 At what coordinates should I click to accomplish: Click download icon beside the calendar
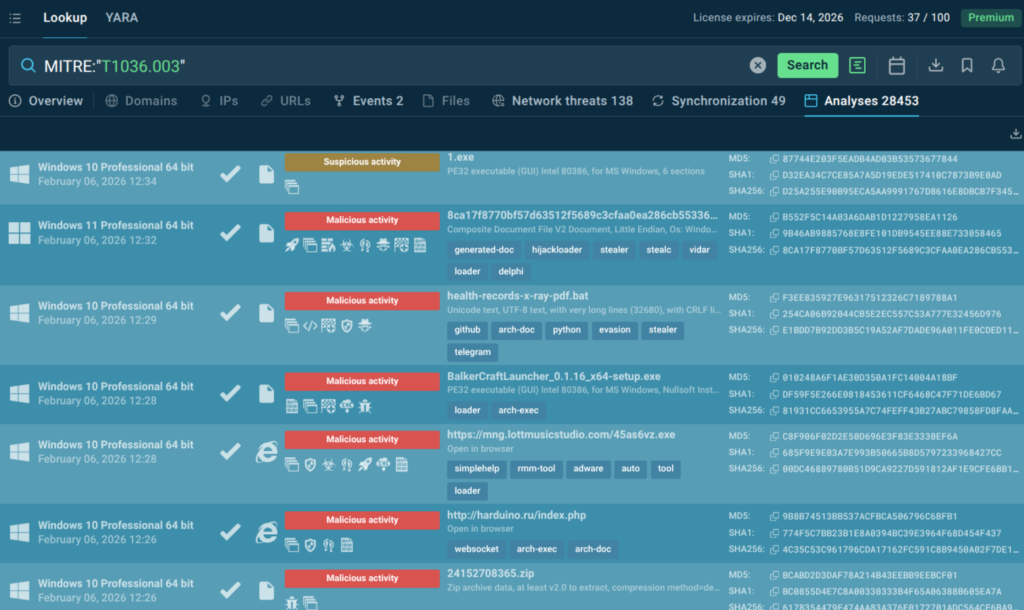(936, 65)
